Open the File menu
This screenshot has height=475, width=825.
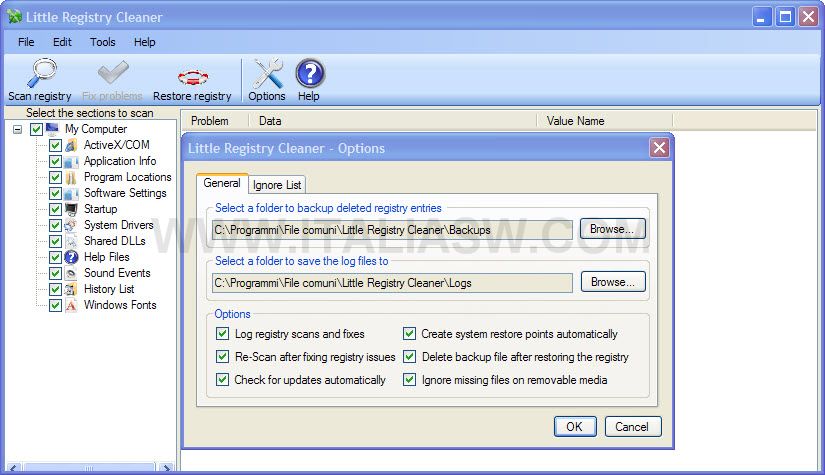click(26, 42)
